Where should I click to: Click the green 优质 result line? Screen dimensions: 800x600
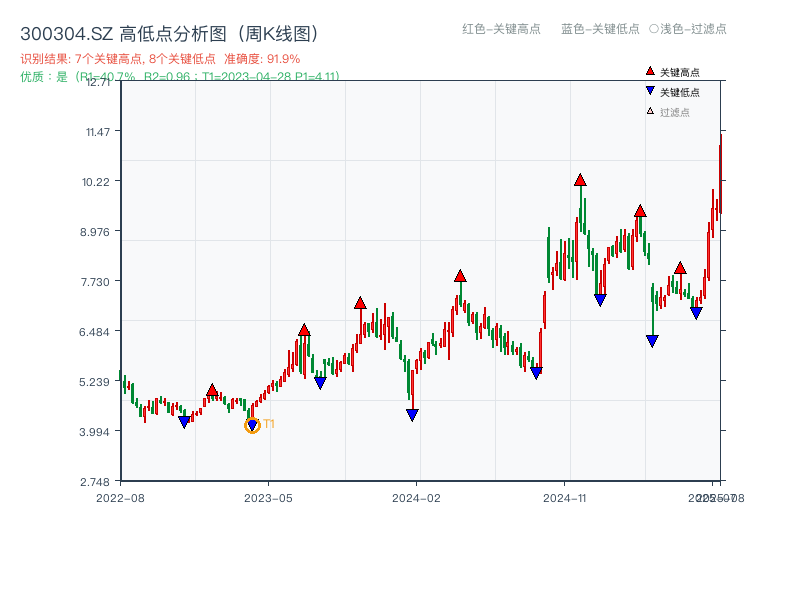point(180,77)
